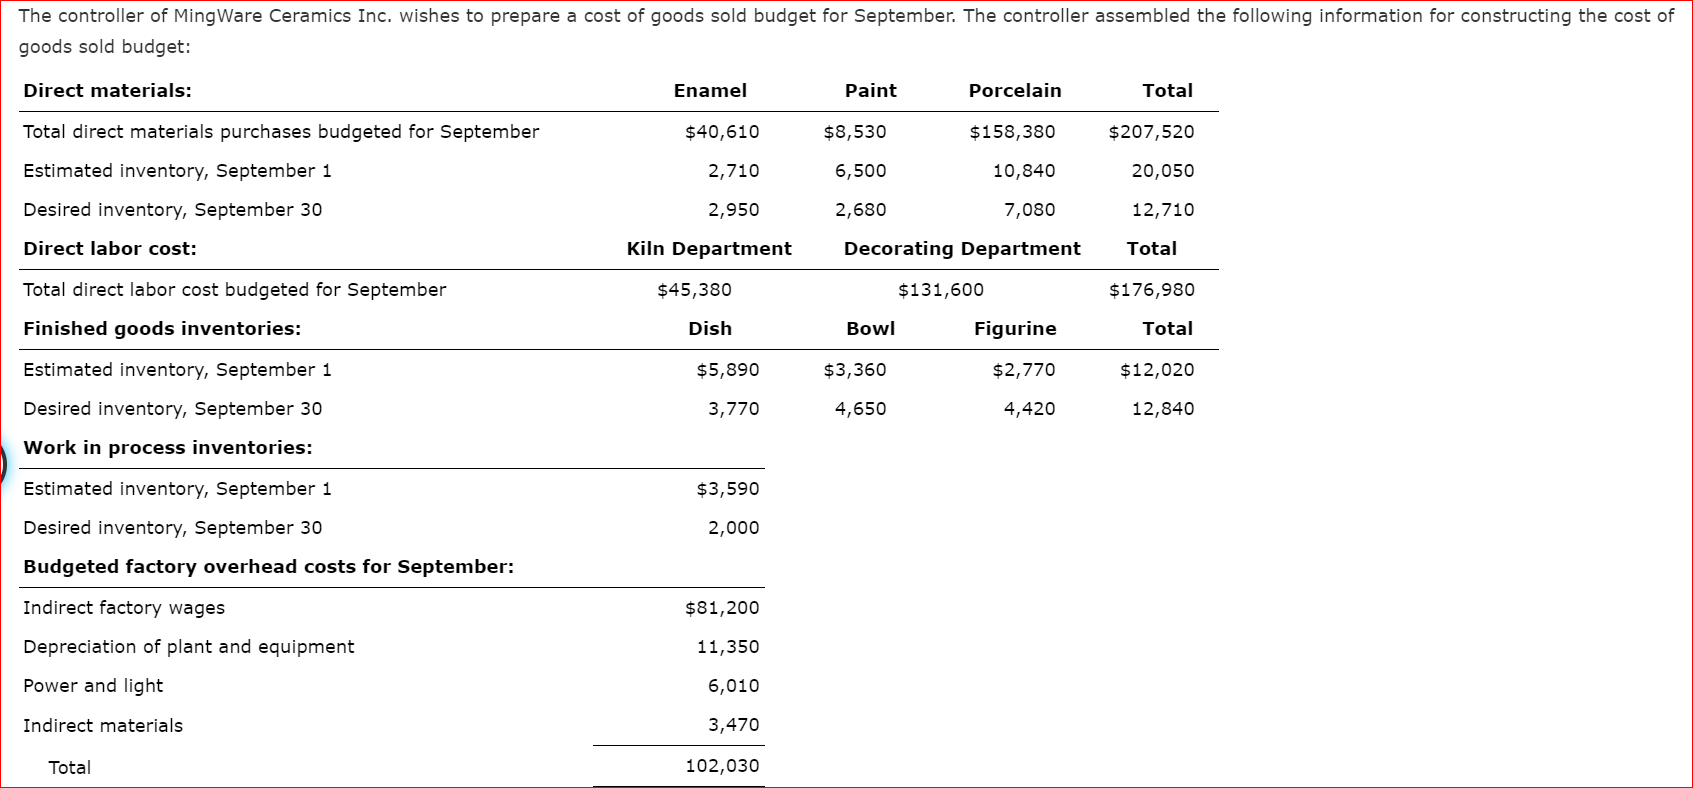Click Bowl desired inventory 4,650
The height and width of the screenshot is (788, 1693).
(861, 409)
